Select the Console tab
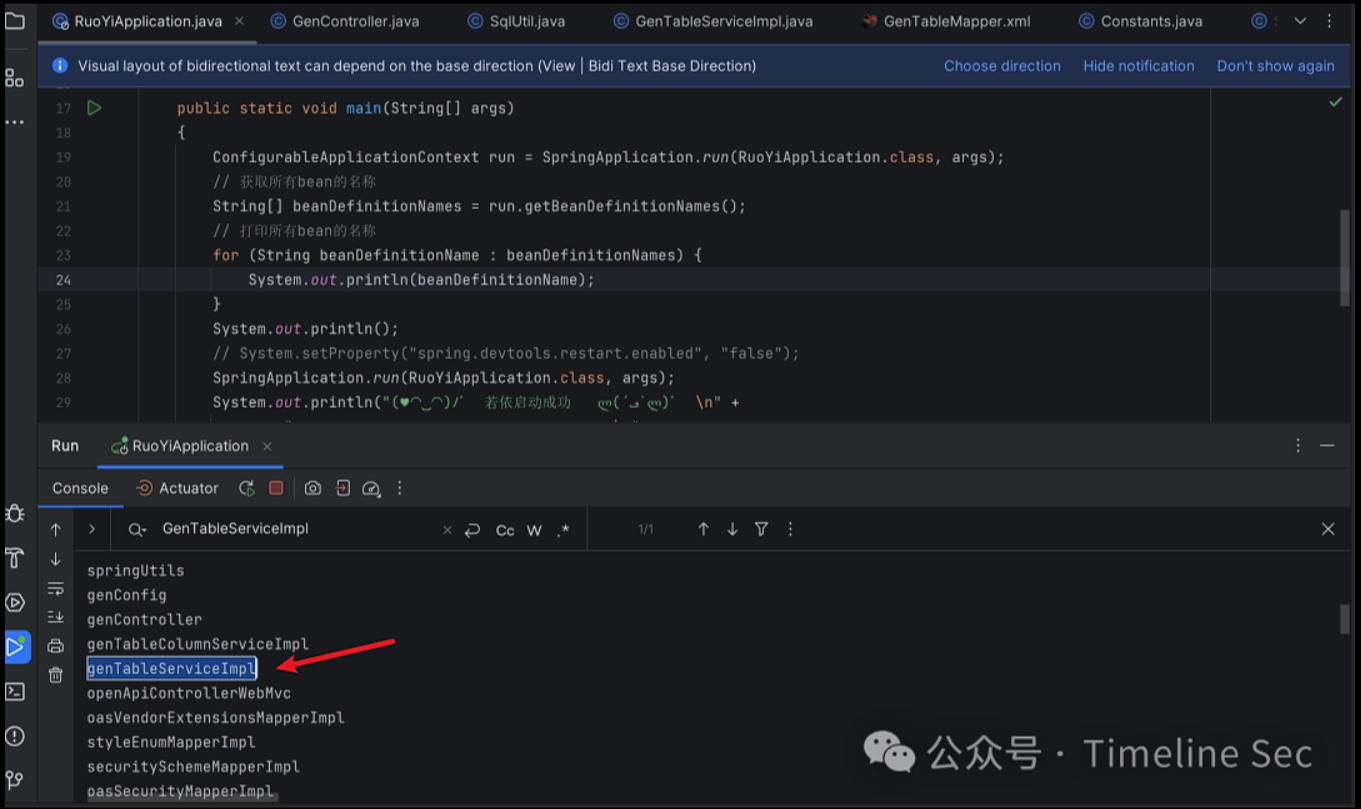This screenshot has width=1361, height=809. (x=80, y=488)
